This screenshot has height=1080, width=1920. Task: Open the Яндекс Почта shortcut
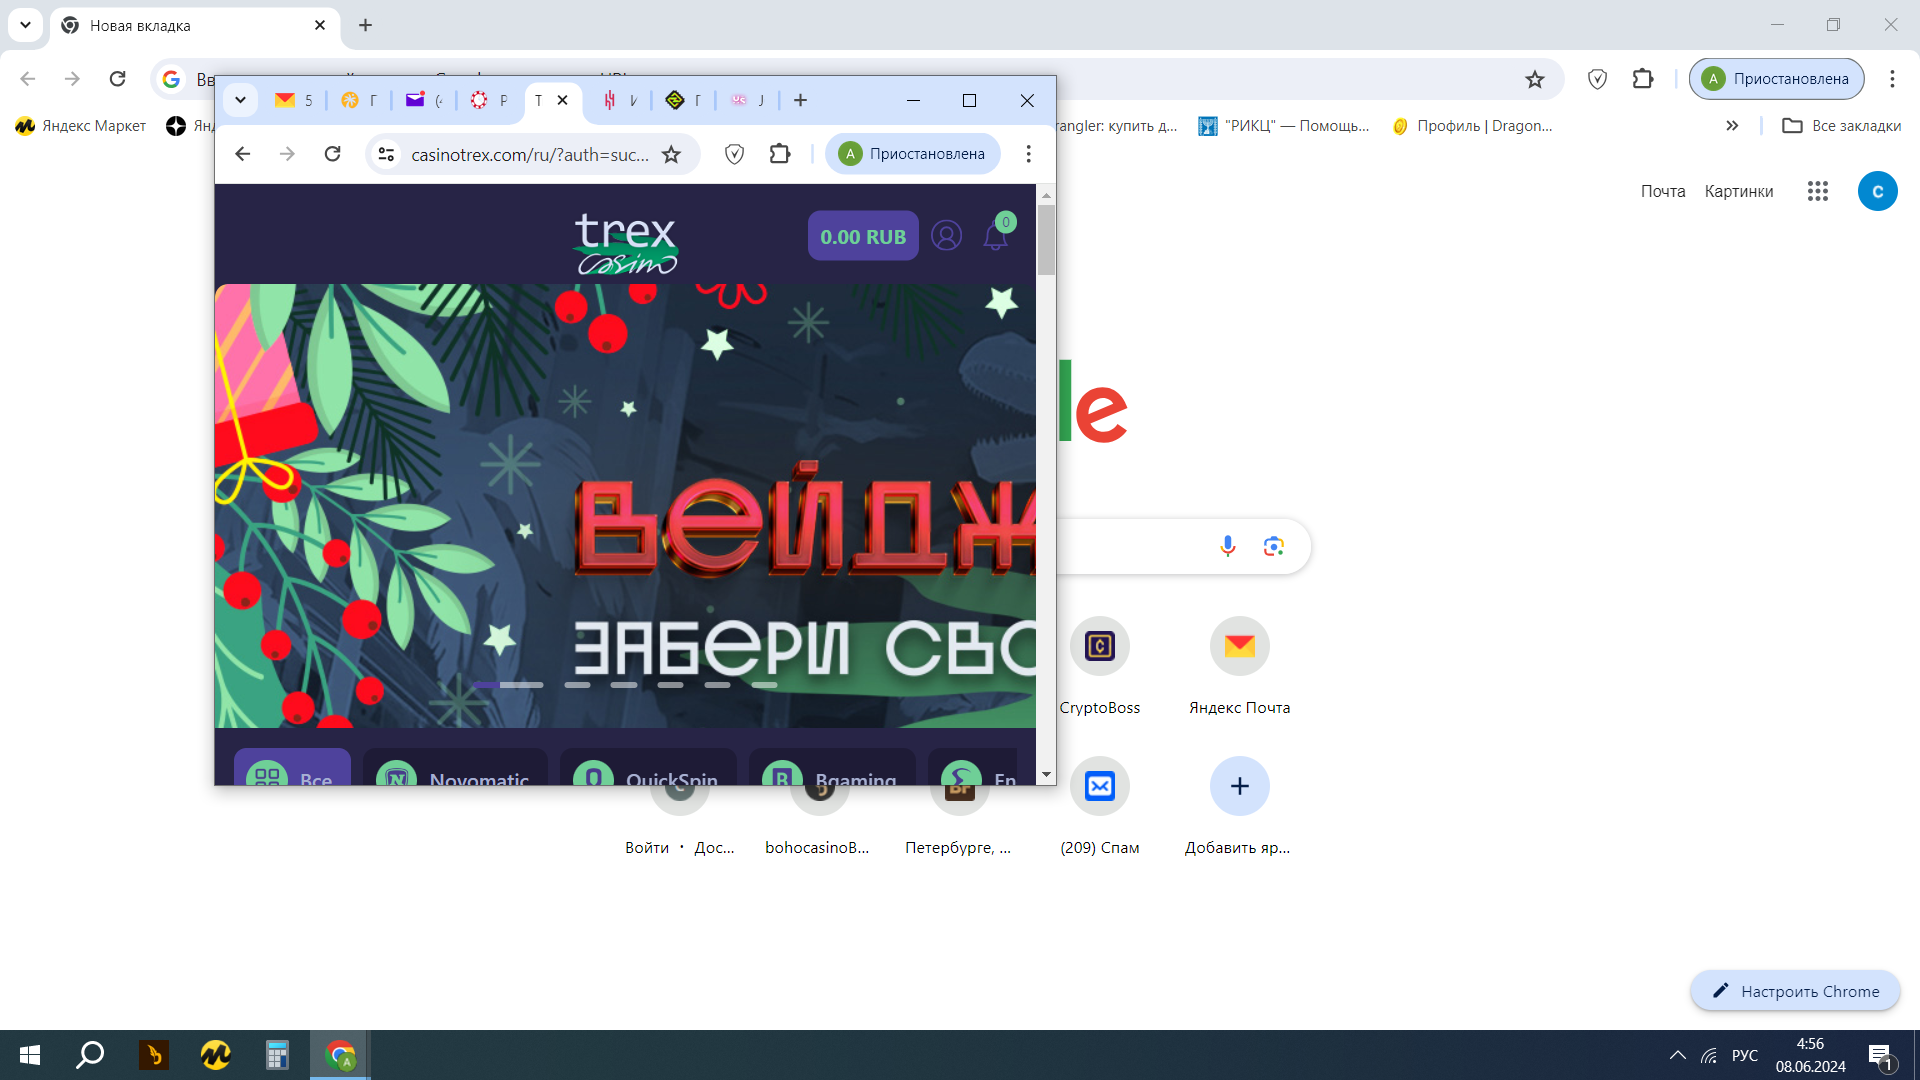pos(1238,646)
